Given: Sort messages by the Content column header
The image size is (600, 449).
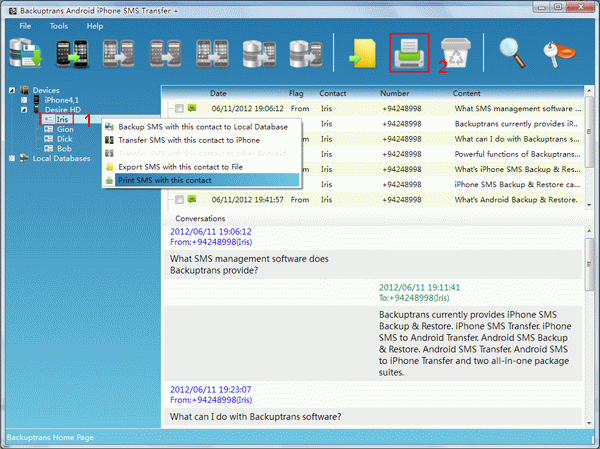Looking at the screenshot, I should pos(466,93).
